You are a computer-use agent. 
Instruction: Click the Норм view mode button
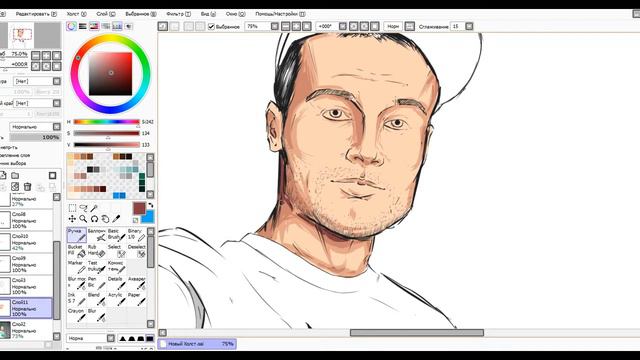tap(393, 26)
